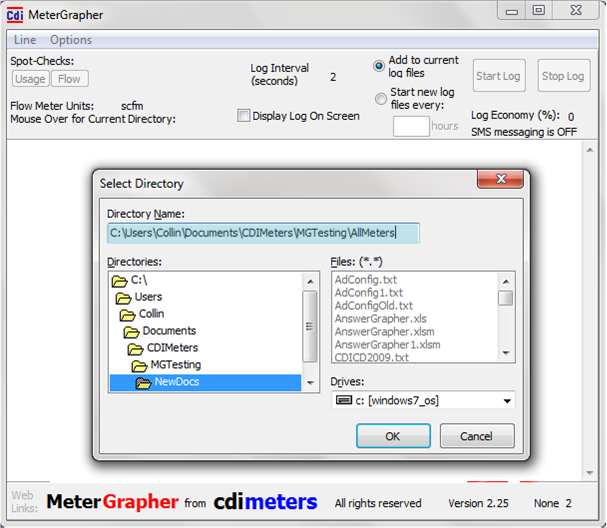Screen dimensions: 607x528
Task: Click the CDIMeters folder icon
Action: tap(135, 349)
